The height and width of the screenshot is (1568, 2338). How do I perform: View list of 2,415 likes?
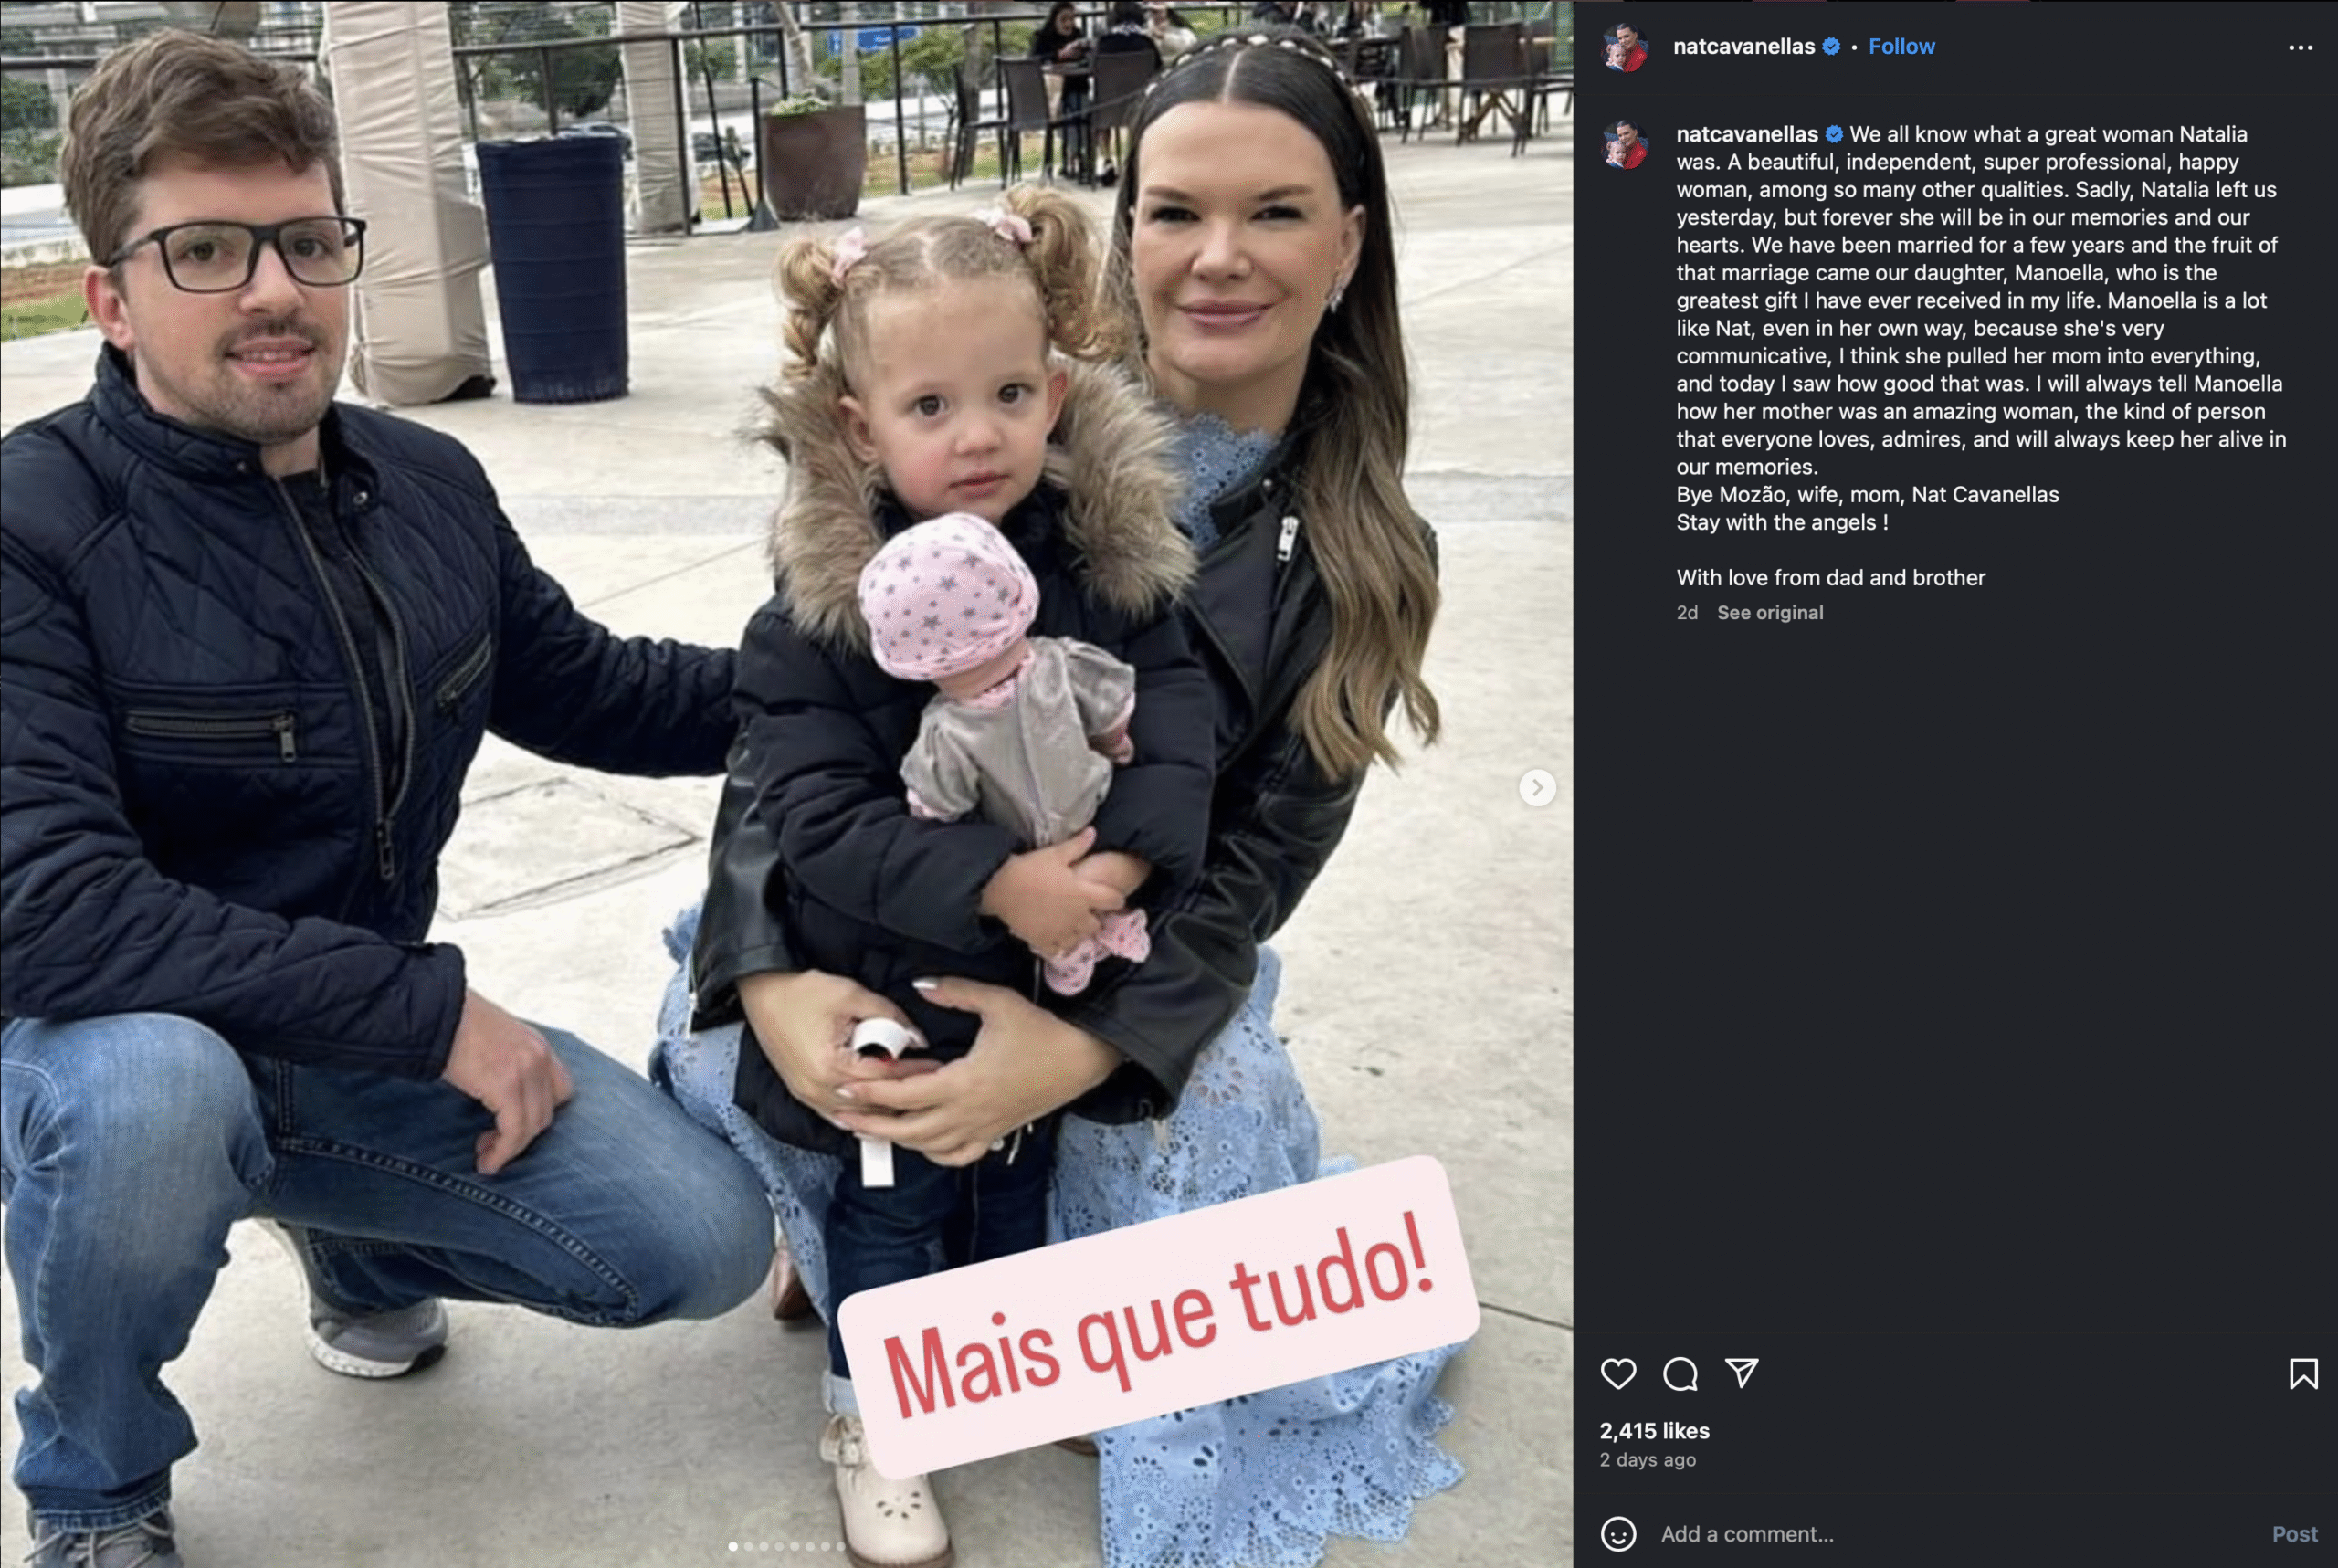tap(1654, 1431)
